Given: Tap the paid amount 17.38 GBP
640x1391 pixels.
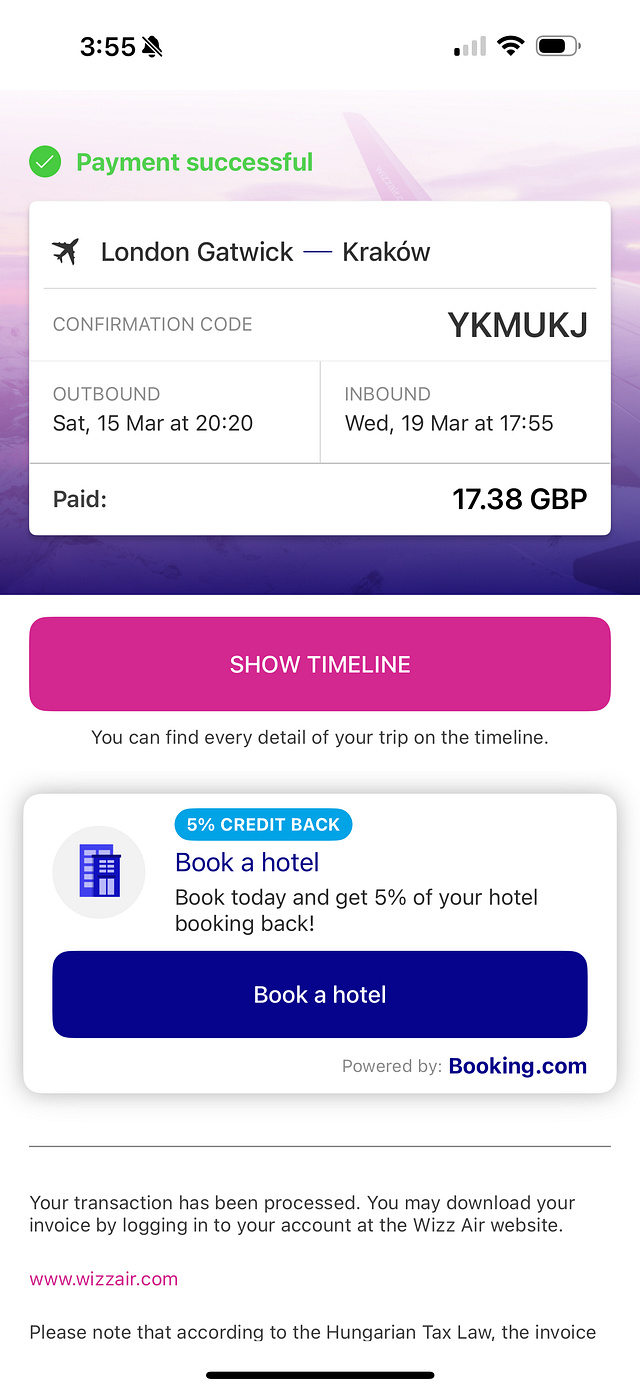Looking at the screenshot, I should click(520, 499).
